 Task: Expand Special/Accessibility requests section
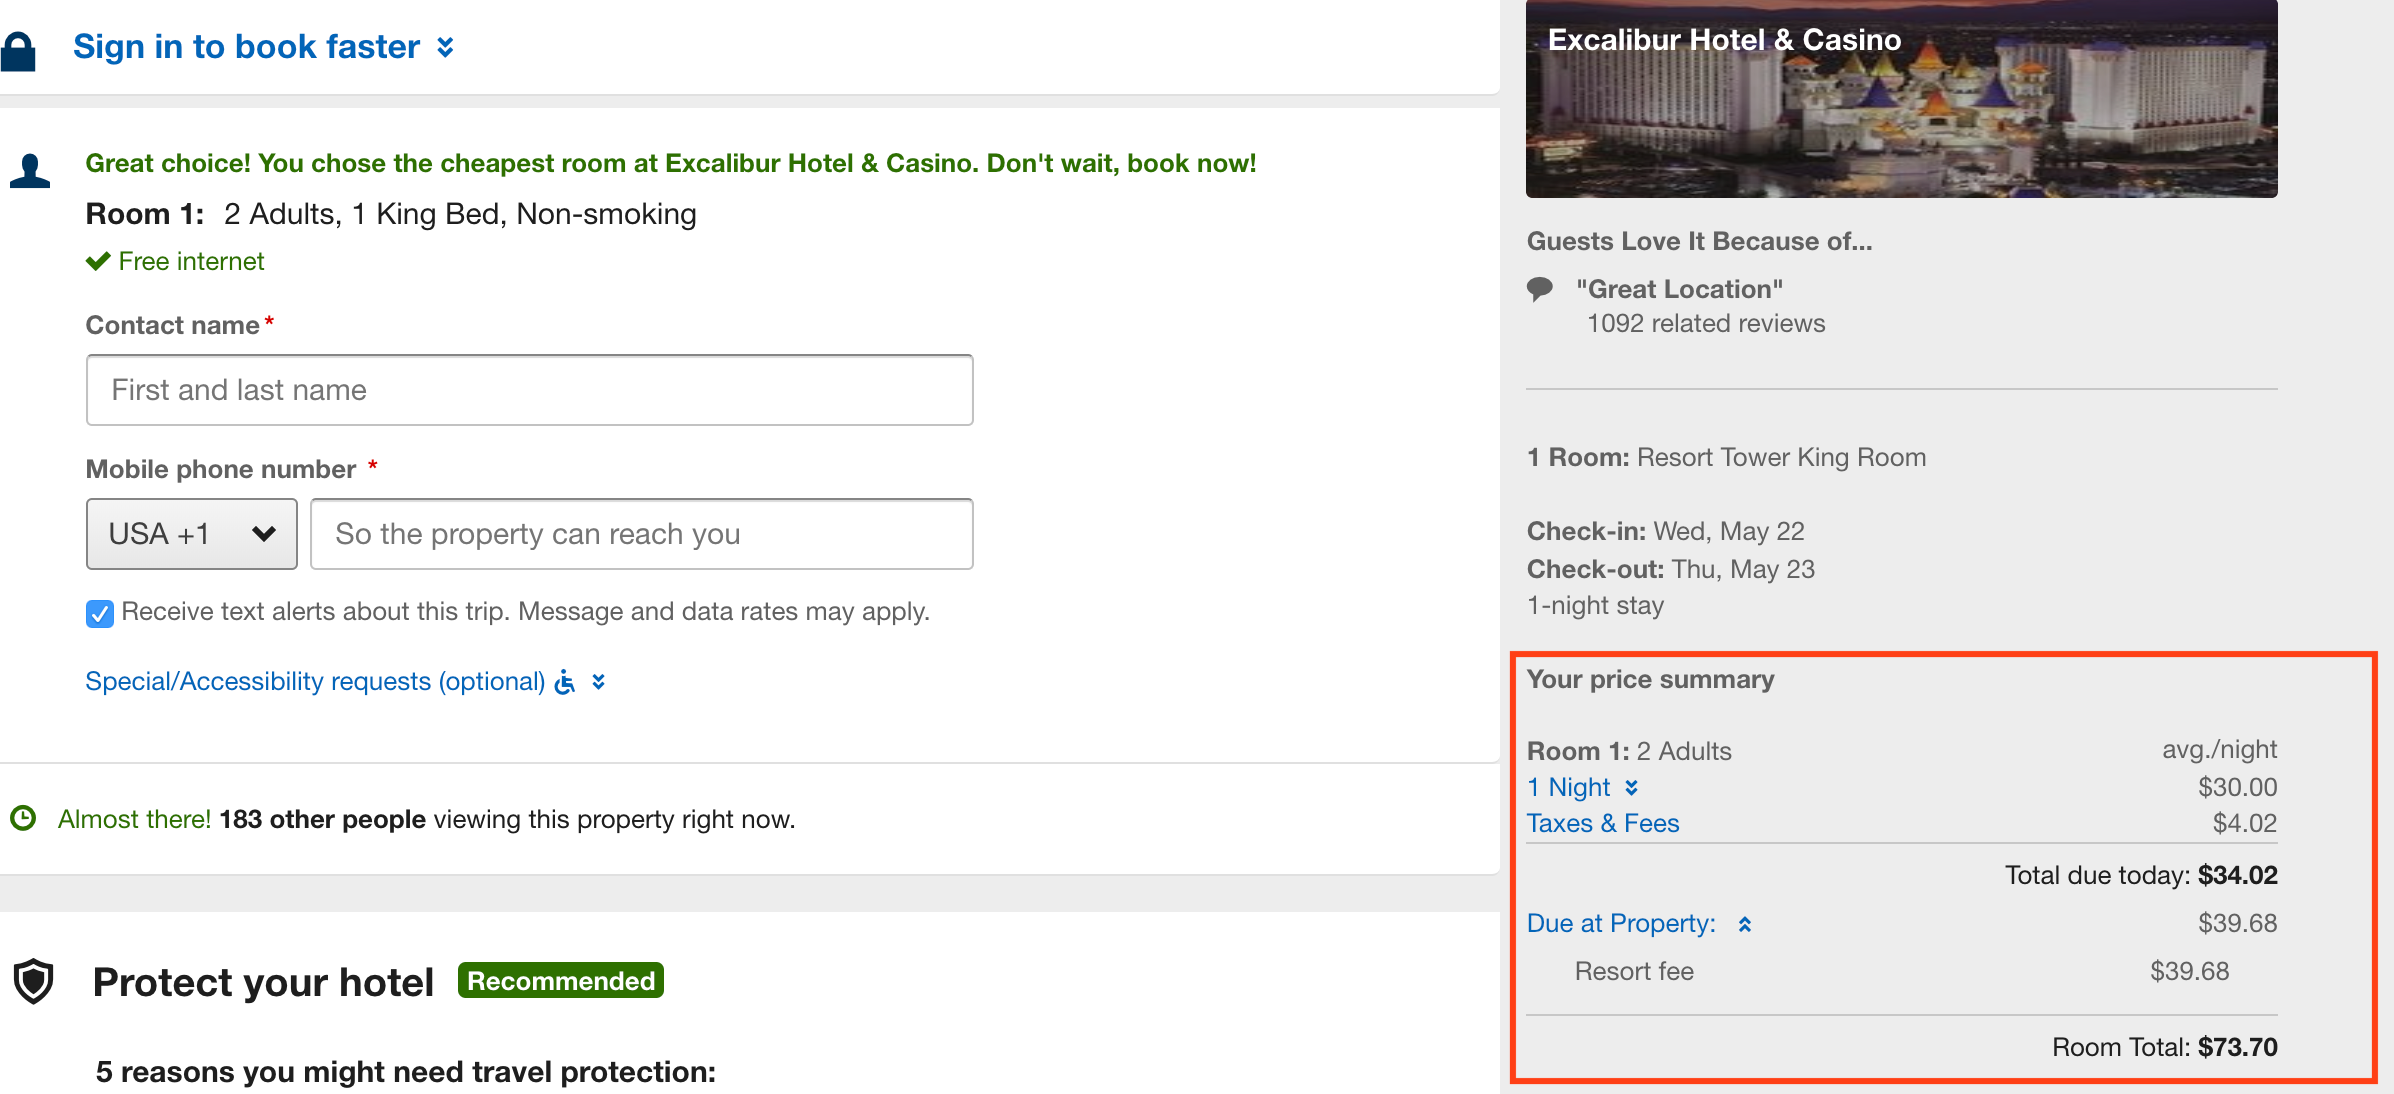coord(598,682)
